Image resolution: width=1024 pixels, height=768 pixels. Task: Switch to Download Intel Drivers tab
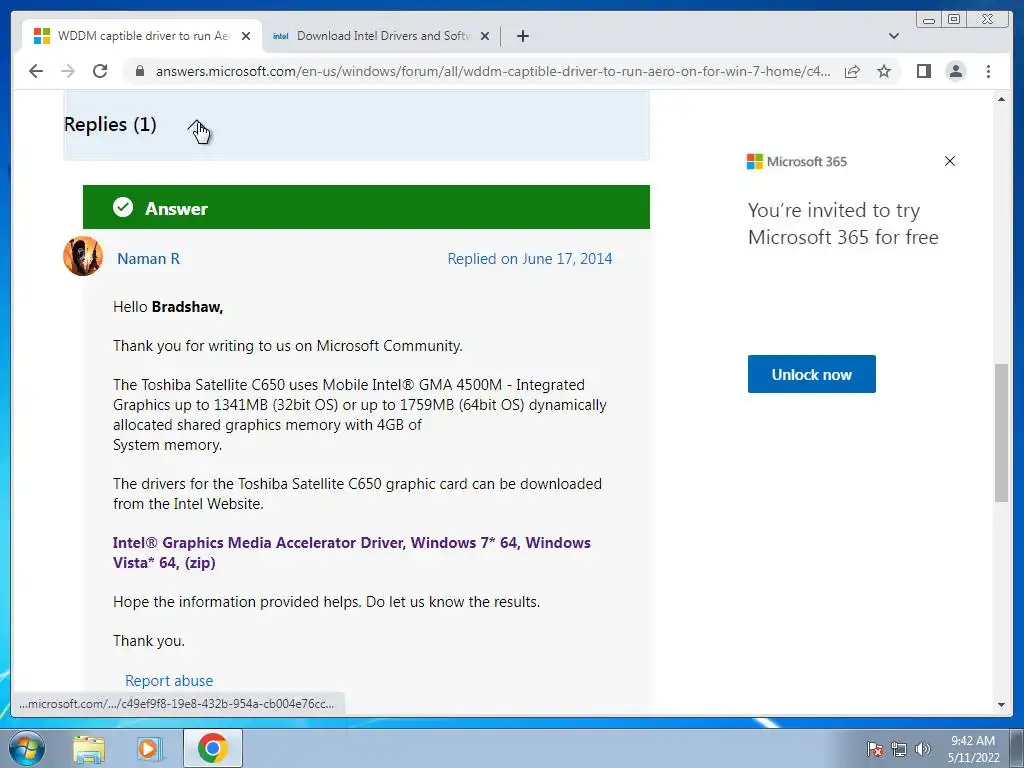point(382,36)
